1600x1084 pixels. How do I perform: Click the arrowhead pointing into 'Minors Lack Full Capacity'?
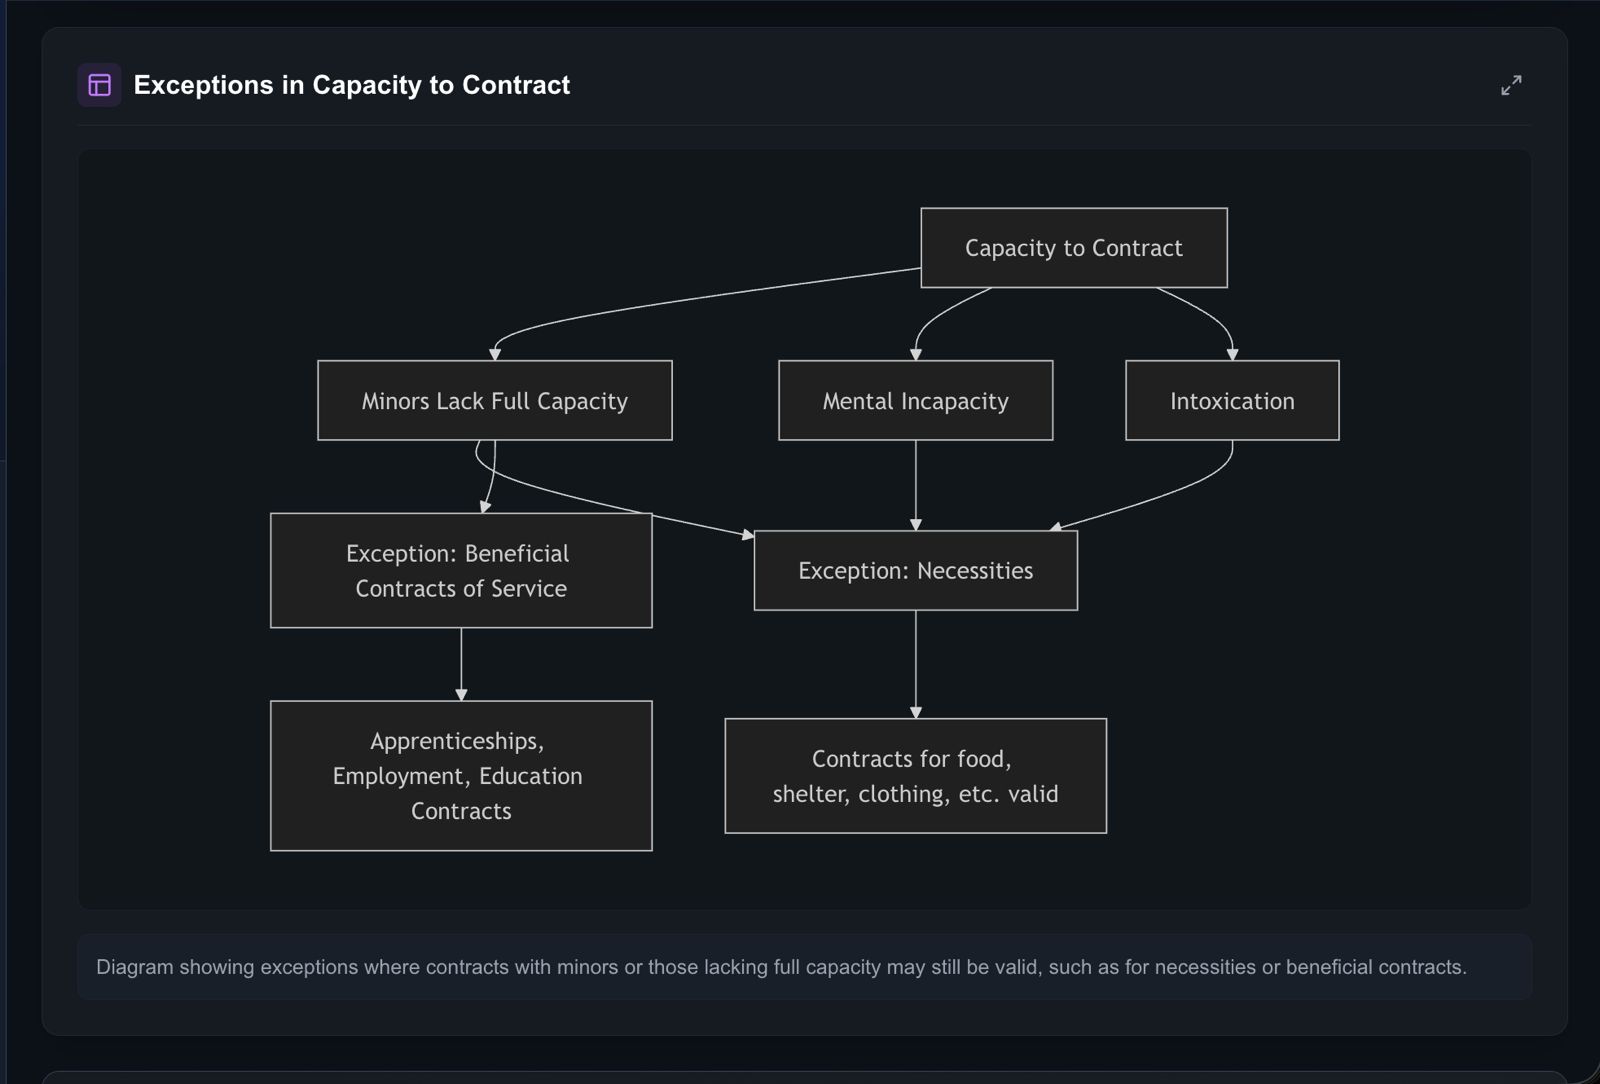494,354
